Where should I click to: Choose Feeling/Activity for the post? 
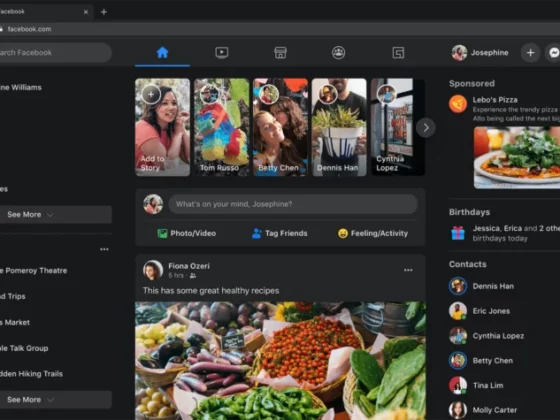point(373,233)
